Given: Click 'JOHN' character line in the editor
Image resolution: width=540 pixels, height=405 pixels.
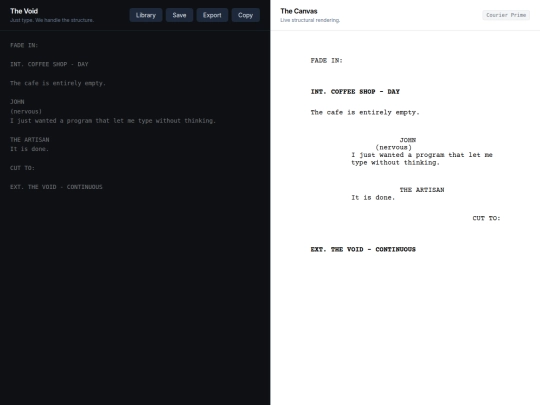Looking at the screenshot, I should [x=17, y=102].
